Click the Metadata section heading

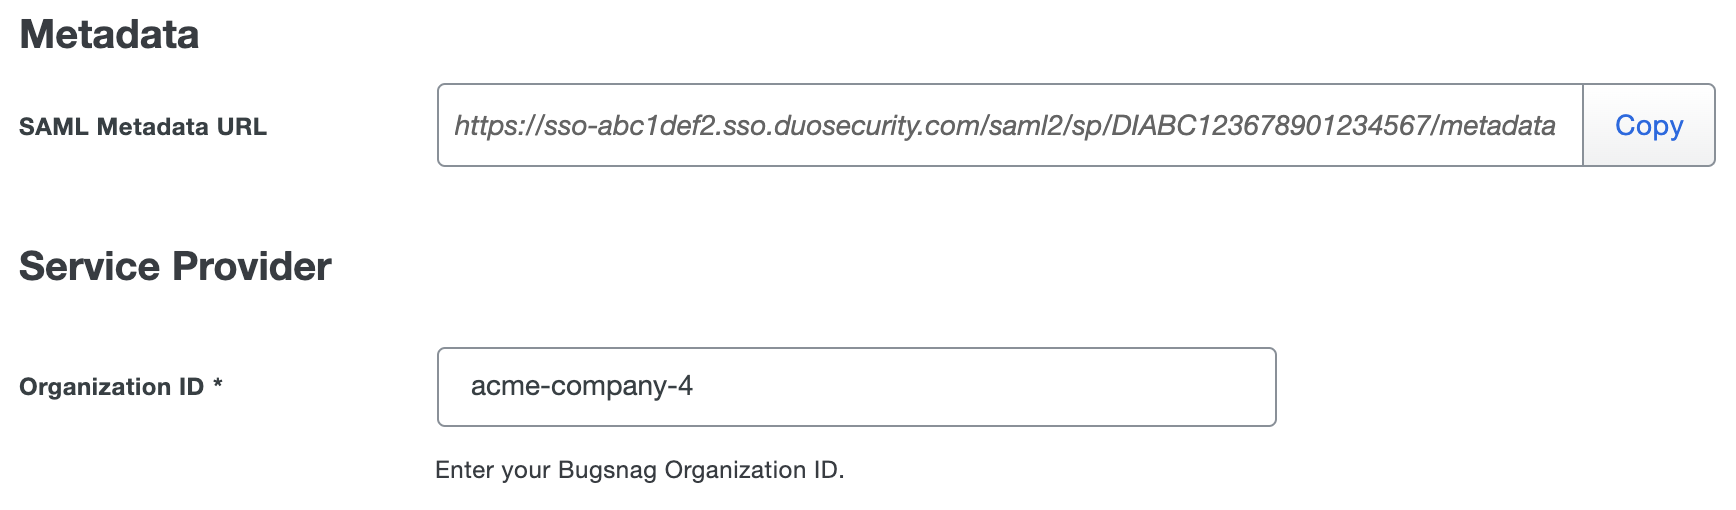click(x=109, y=35)
